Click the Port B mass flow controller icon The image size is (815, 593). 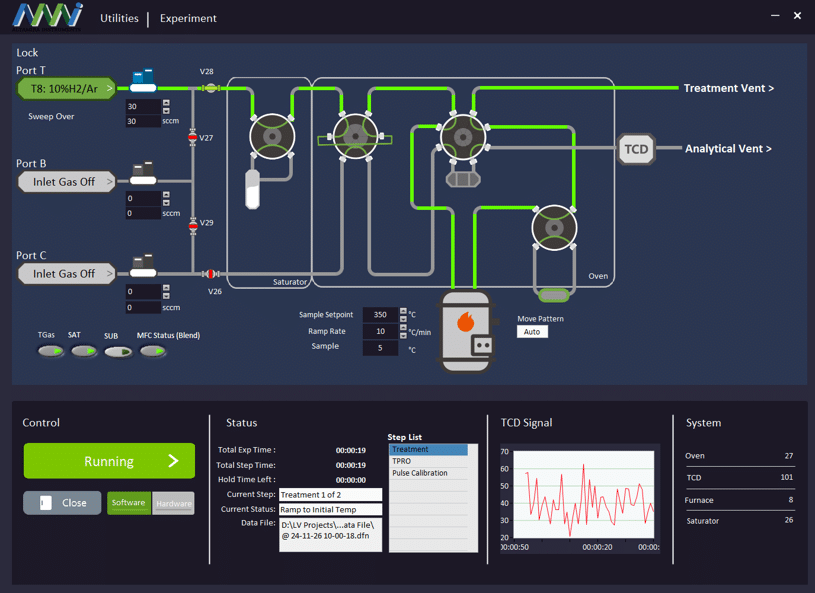[143, 174]
